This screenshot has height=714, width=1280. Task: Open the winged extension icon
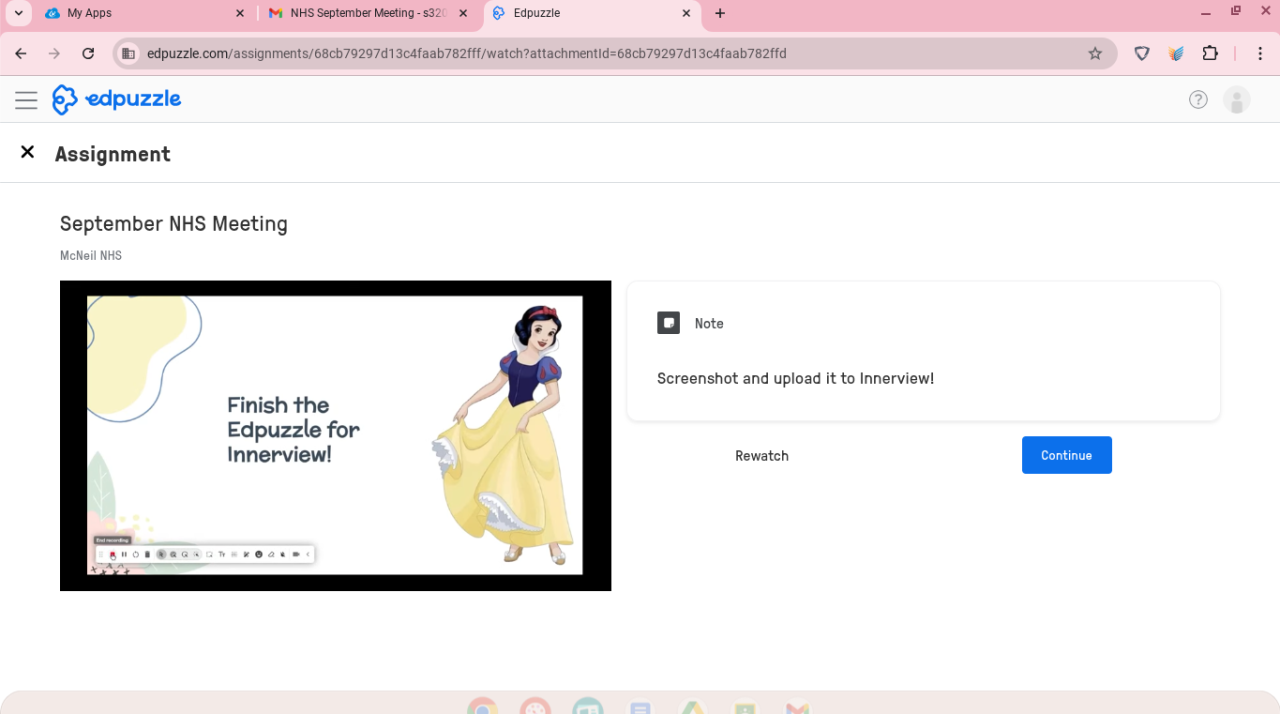1176,53
